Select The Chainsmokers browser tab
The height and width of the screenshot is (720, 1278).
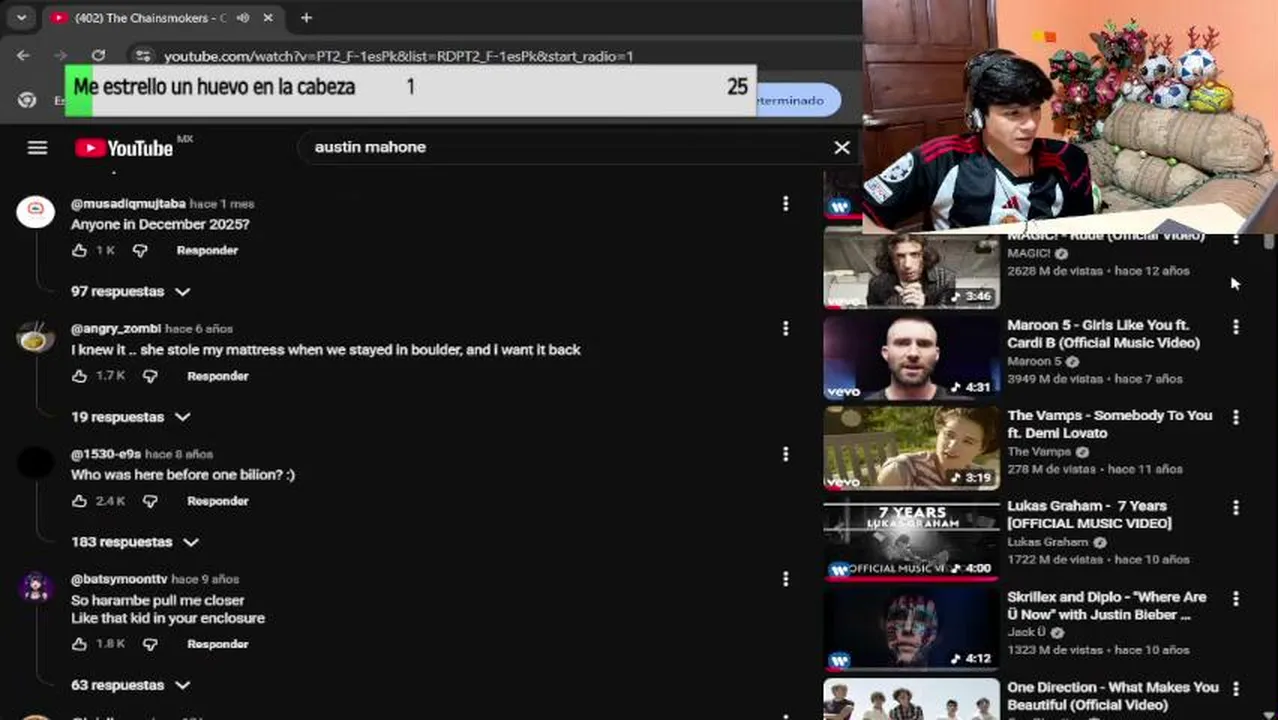coord(150,18)
